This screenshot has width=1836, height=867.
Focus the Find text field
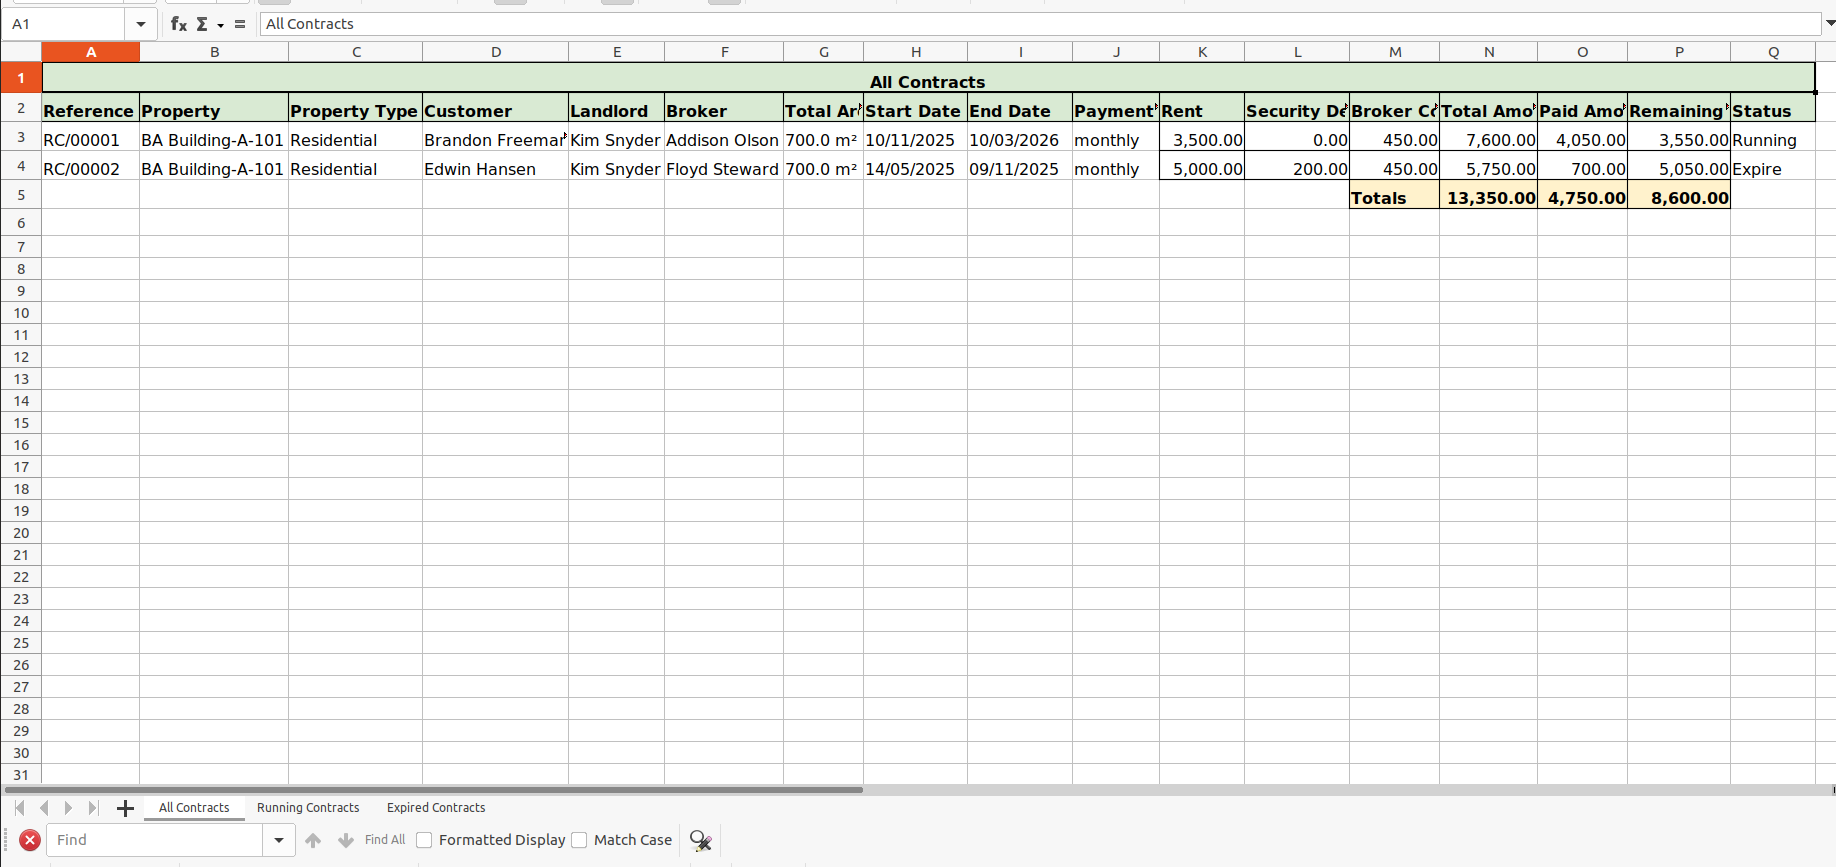(x=155, y=840)
